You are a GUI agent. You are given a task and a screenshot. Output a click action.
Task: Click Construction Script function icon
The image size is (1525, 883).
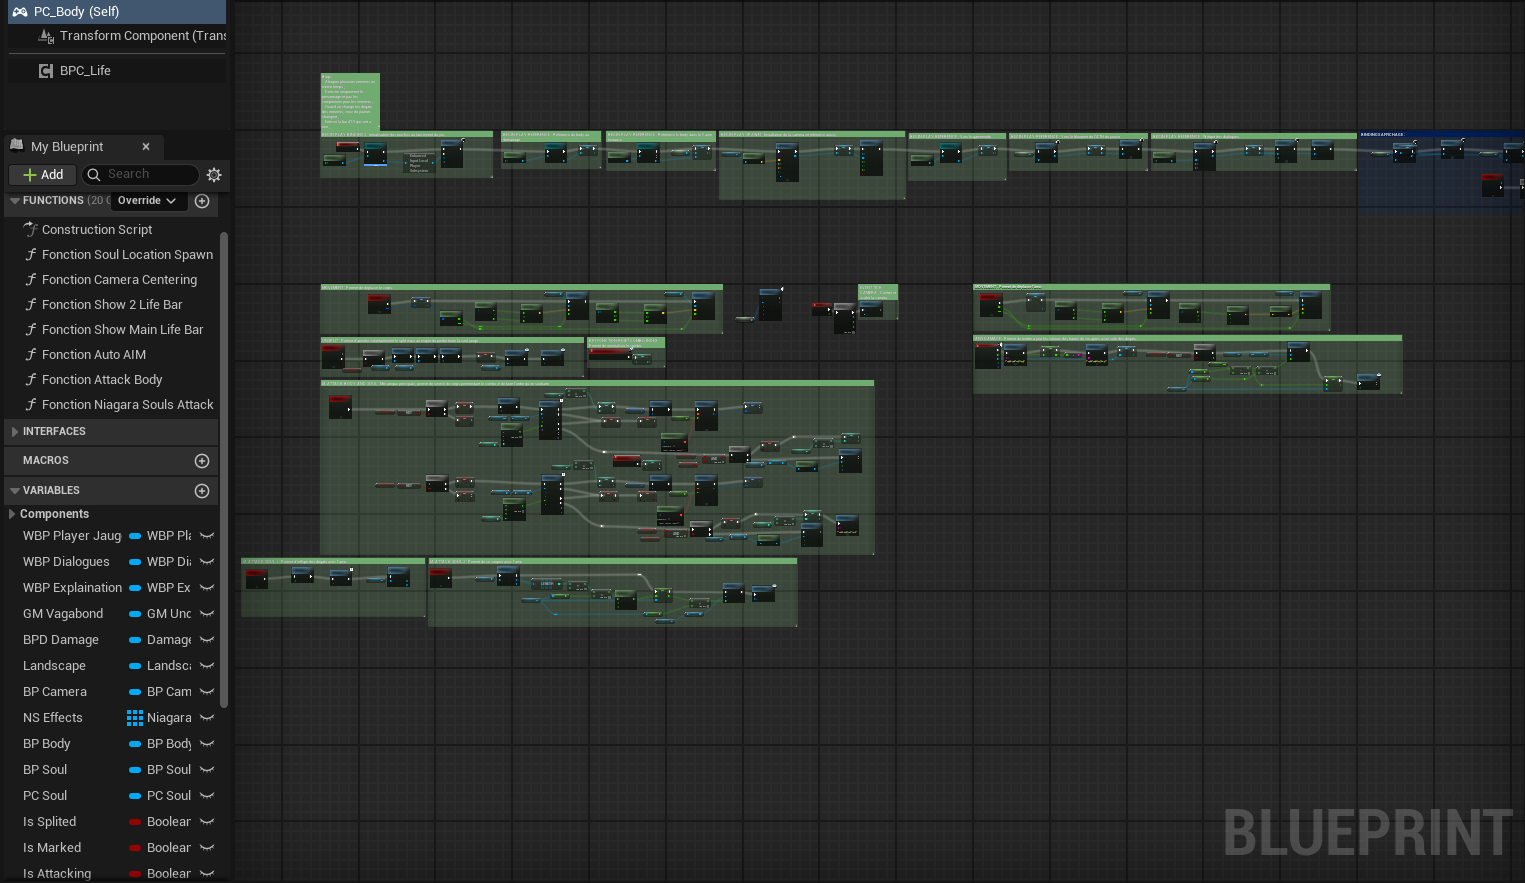(x=31, y=230)
